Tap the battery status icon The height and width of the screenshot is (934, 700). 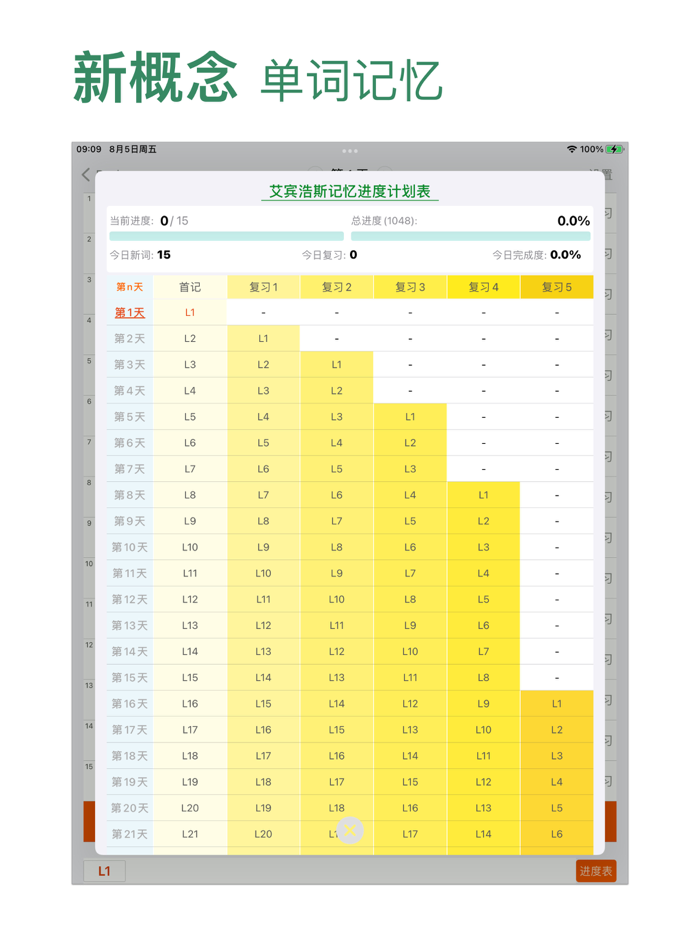[614, 149]
